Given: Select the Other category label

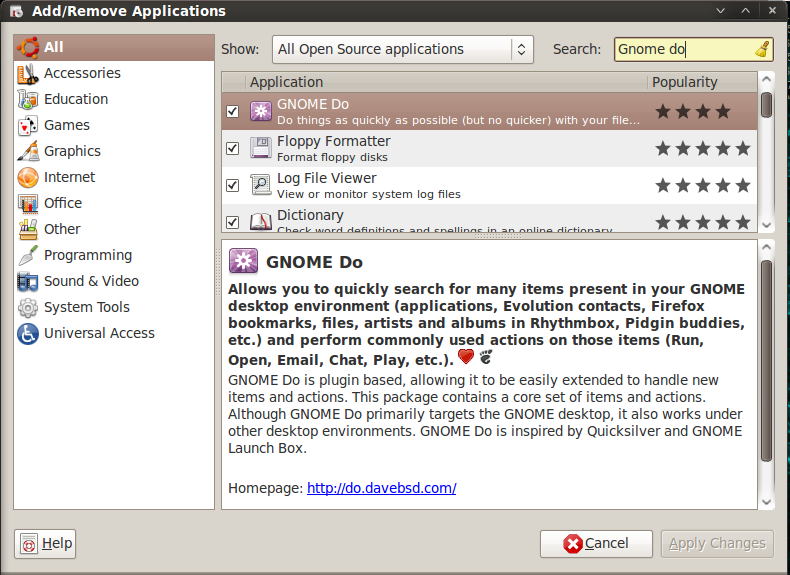Looking at the screenshot, I should [x=62, y=229].
